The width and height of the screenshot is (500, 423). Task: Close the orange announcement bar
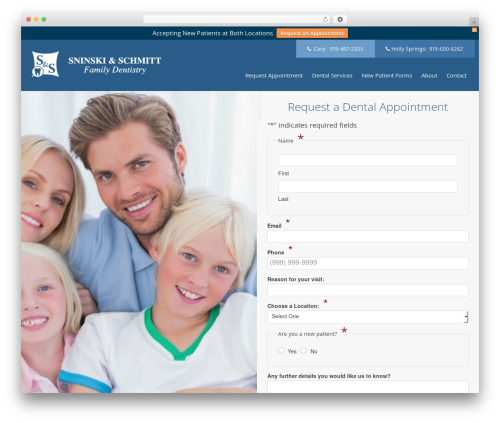click(x=474, y=30)
